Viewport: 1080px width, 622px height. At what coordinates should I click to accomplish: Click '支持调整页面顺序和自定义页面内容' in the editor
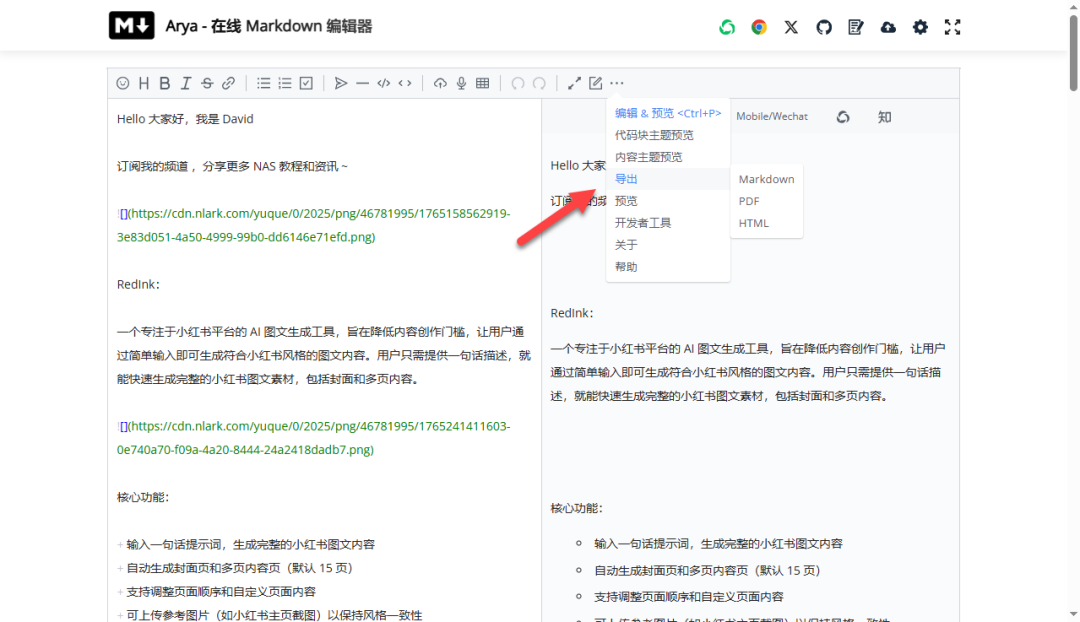221,592
